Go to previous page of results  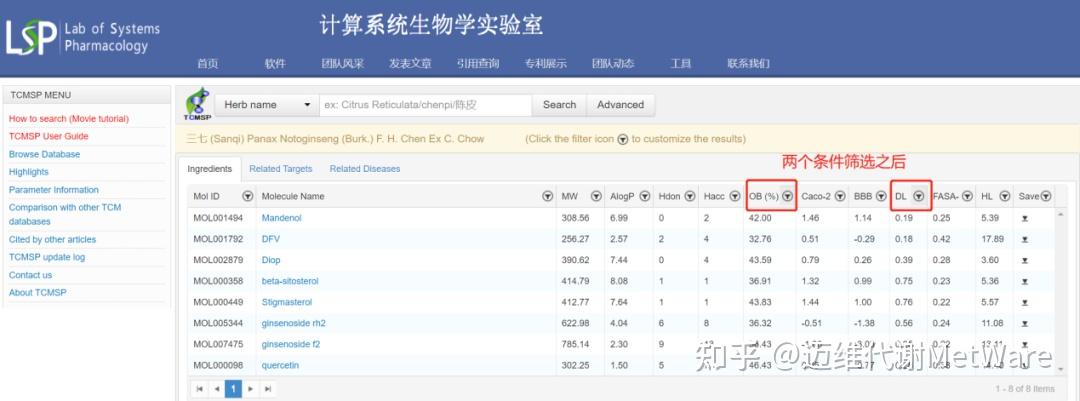[x=216, y=389]
